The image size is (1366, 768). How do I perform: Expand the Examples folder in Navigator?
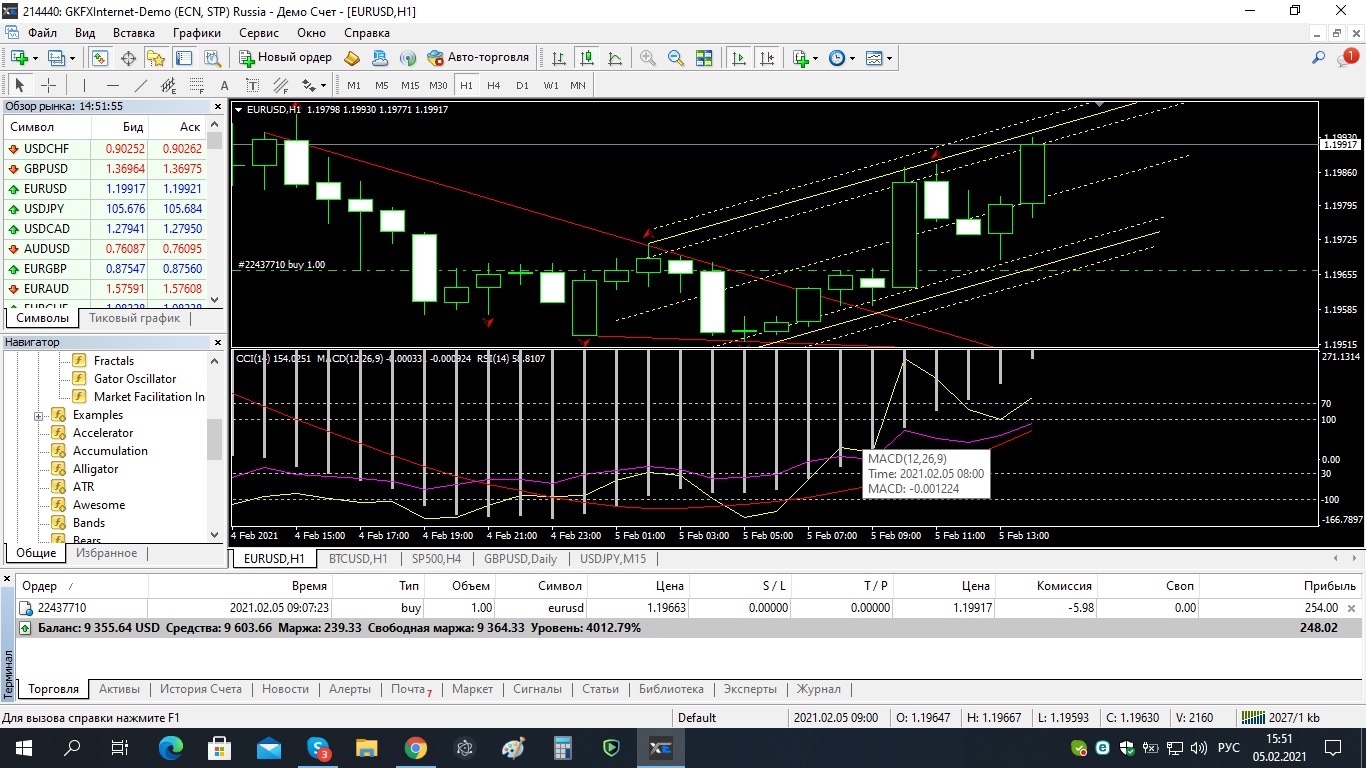[39, 415]
